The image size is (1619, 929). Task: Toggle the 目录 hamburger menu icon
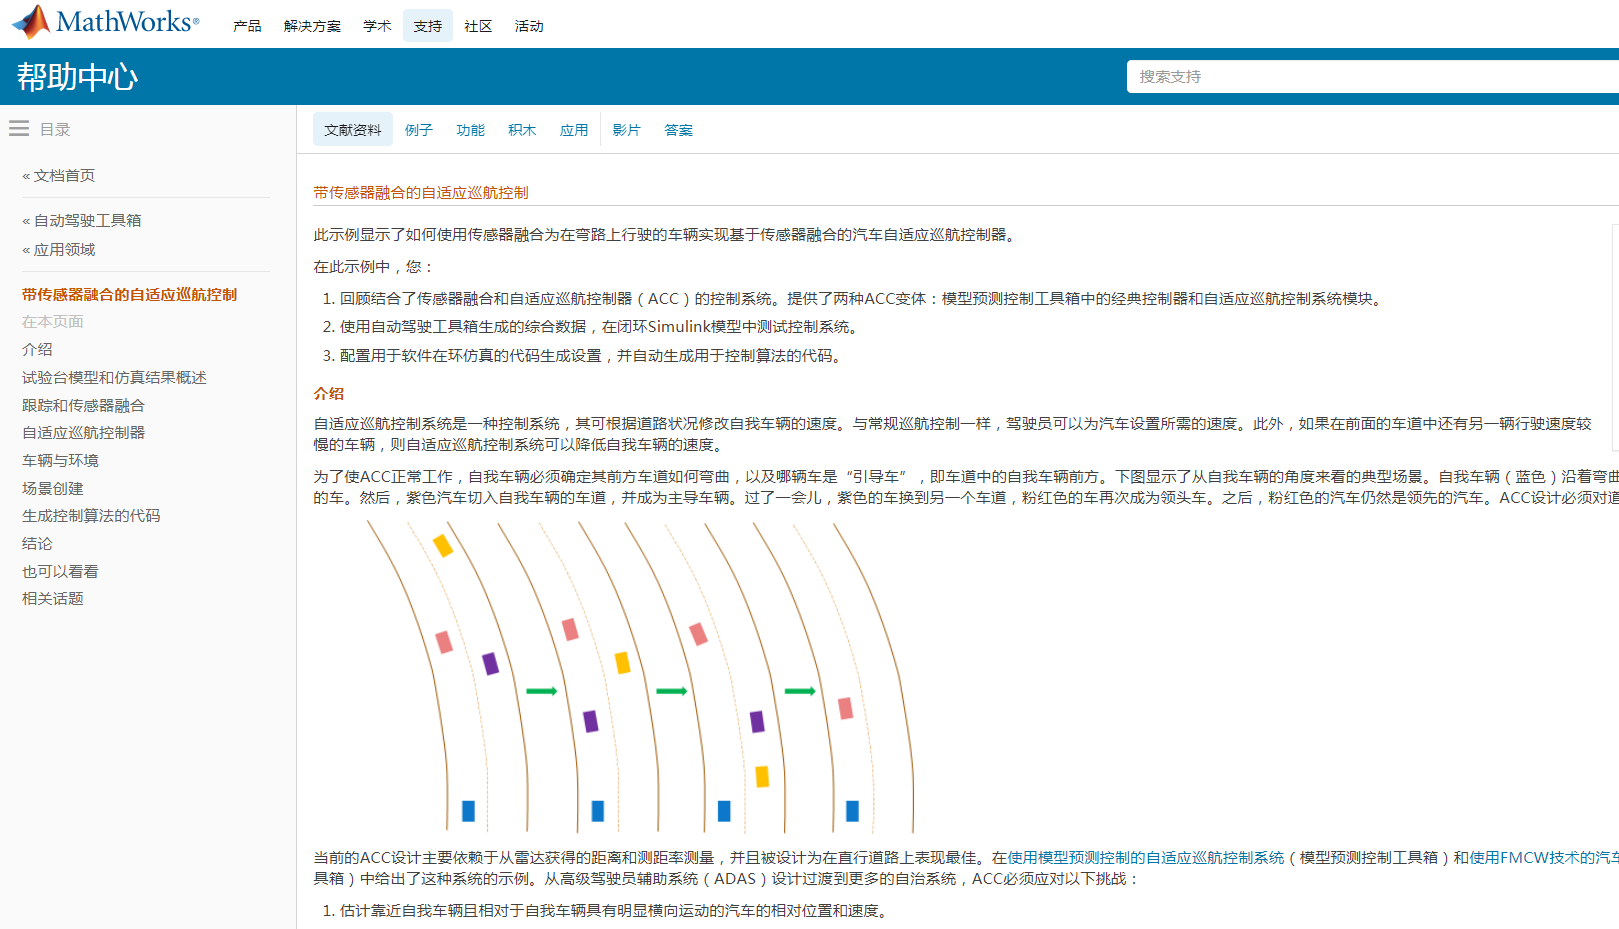coord(19,129)
